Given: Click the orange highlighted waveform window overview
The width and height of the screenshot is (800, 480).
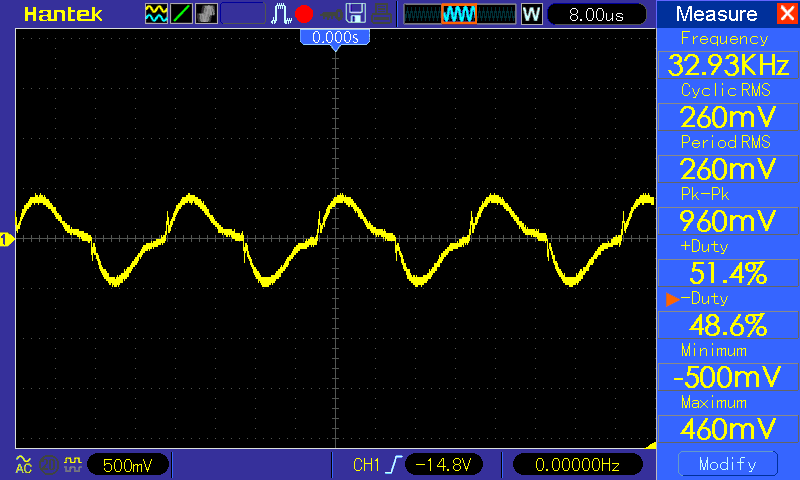Looking at the screenshot, I should [x=459, y=14].
